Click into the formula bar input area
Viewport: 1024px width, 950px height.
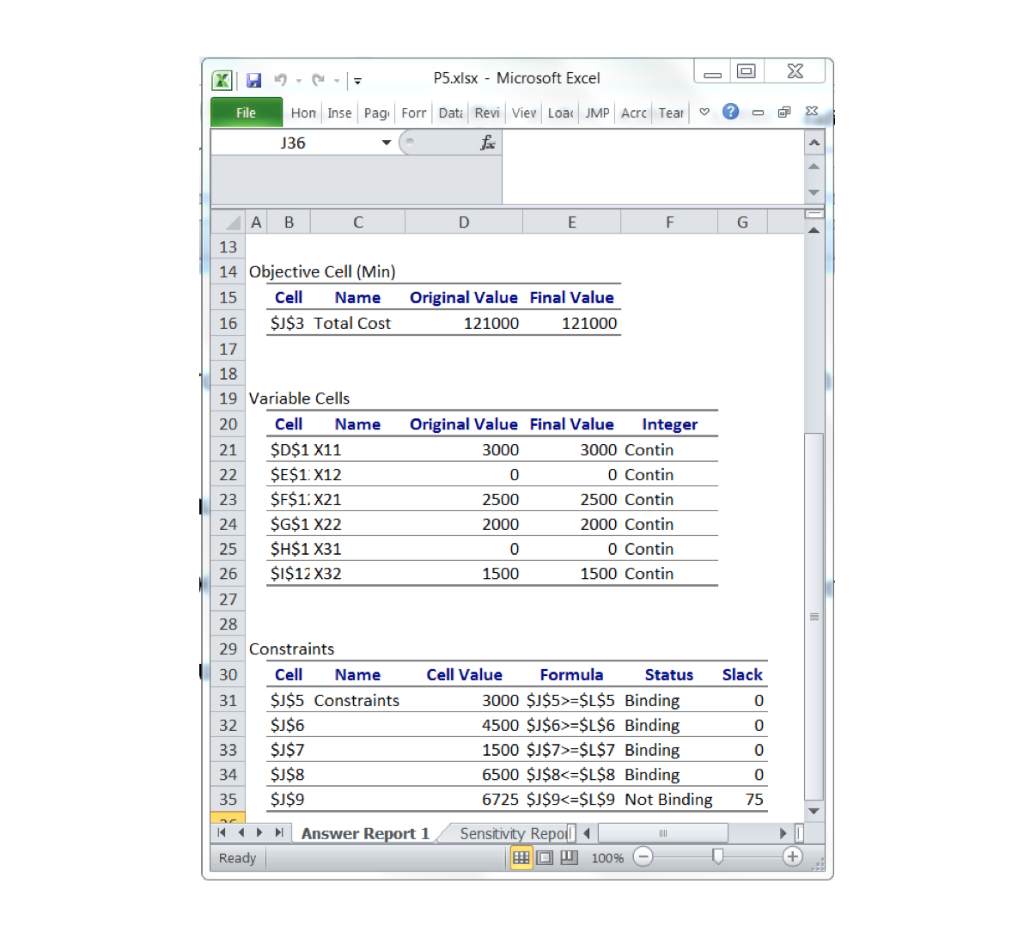(x=653, y=166)
